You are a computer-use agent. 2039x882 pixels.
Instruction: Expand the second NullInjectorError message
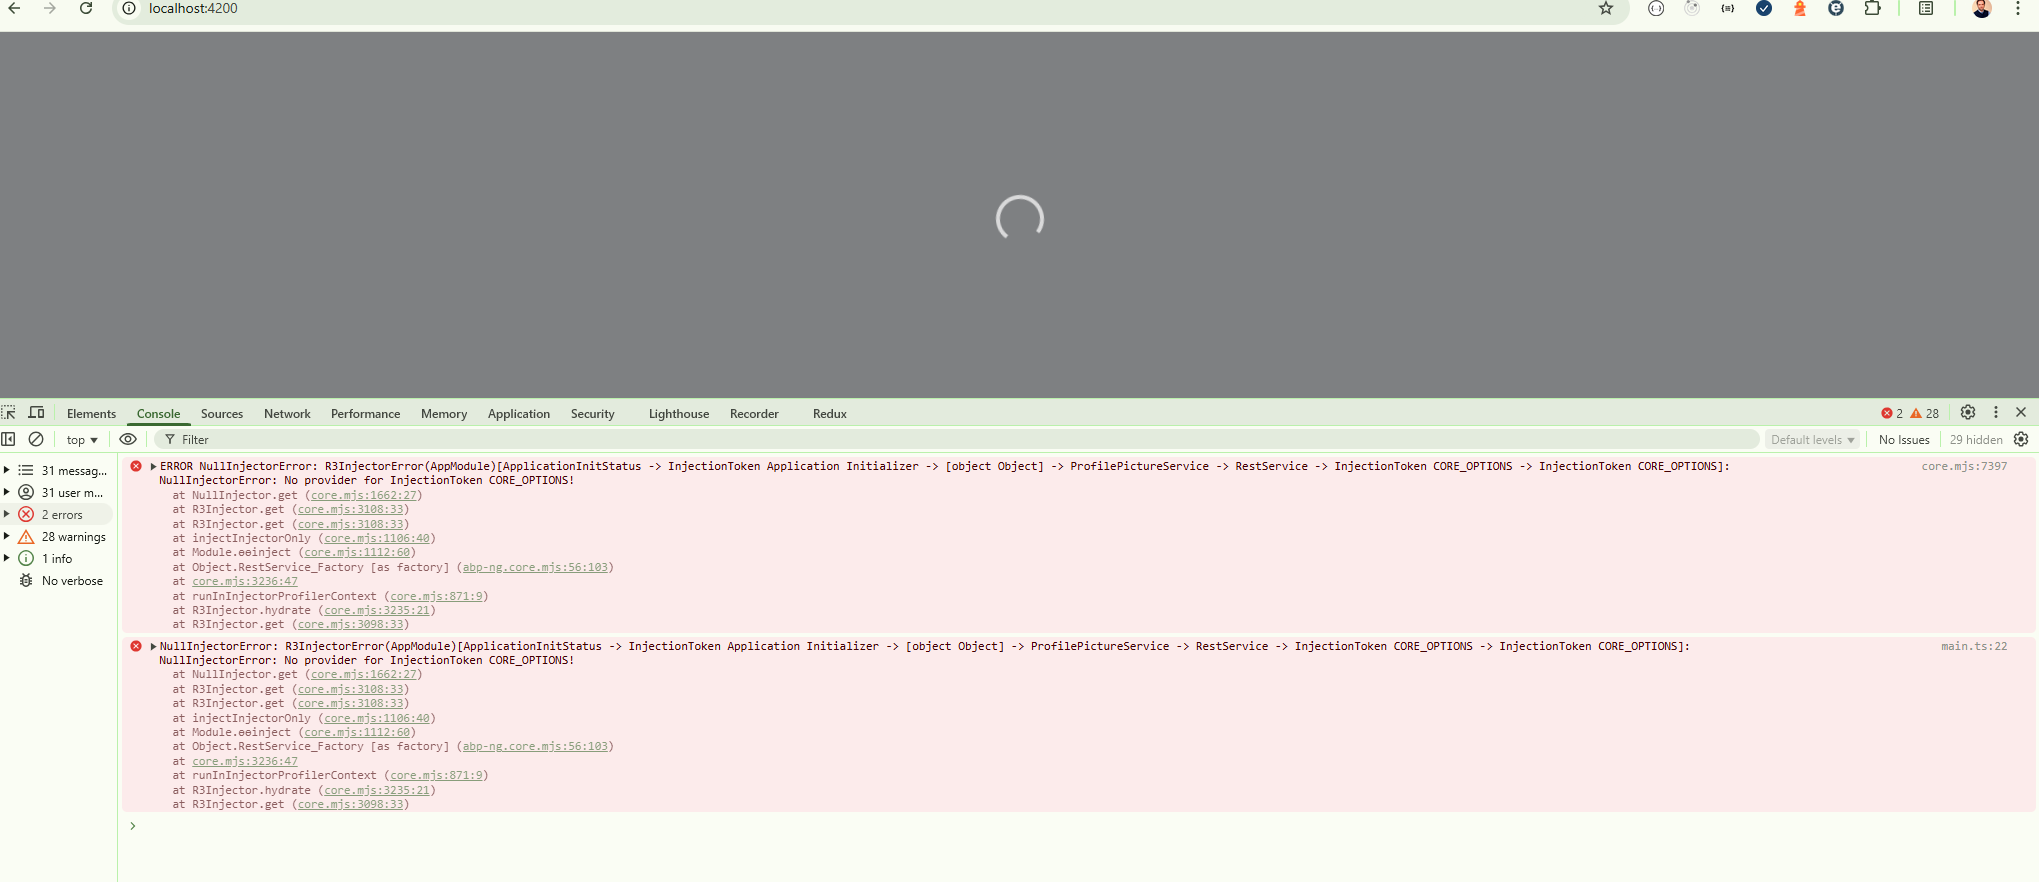[153, 646]
